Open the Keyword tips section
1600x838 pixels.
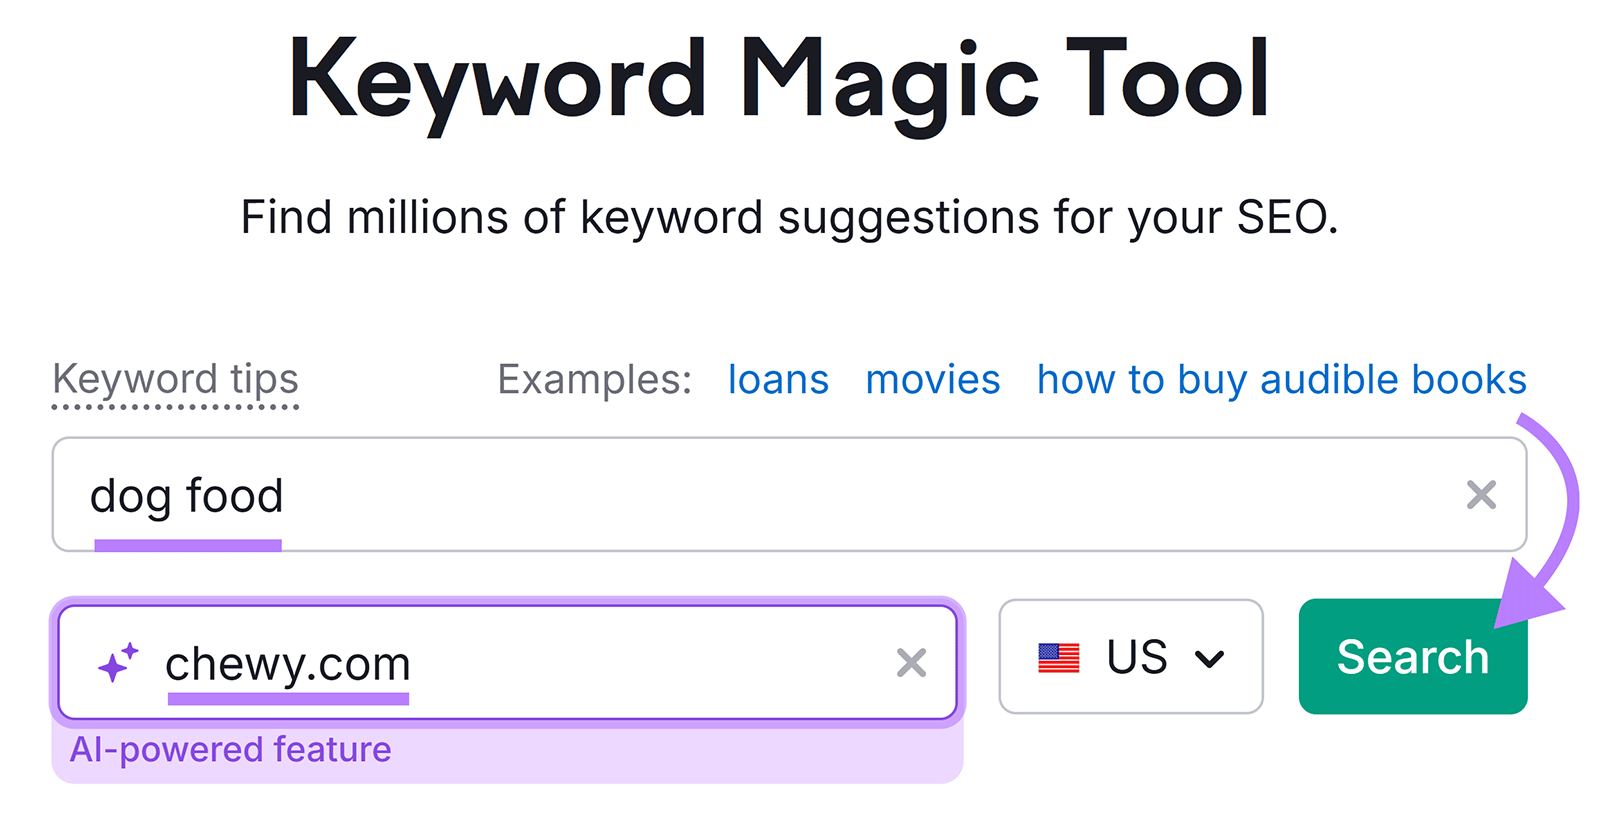176,379
